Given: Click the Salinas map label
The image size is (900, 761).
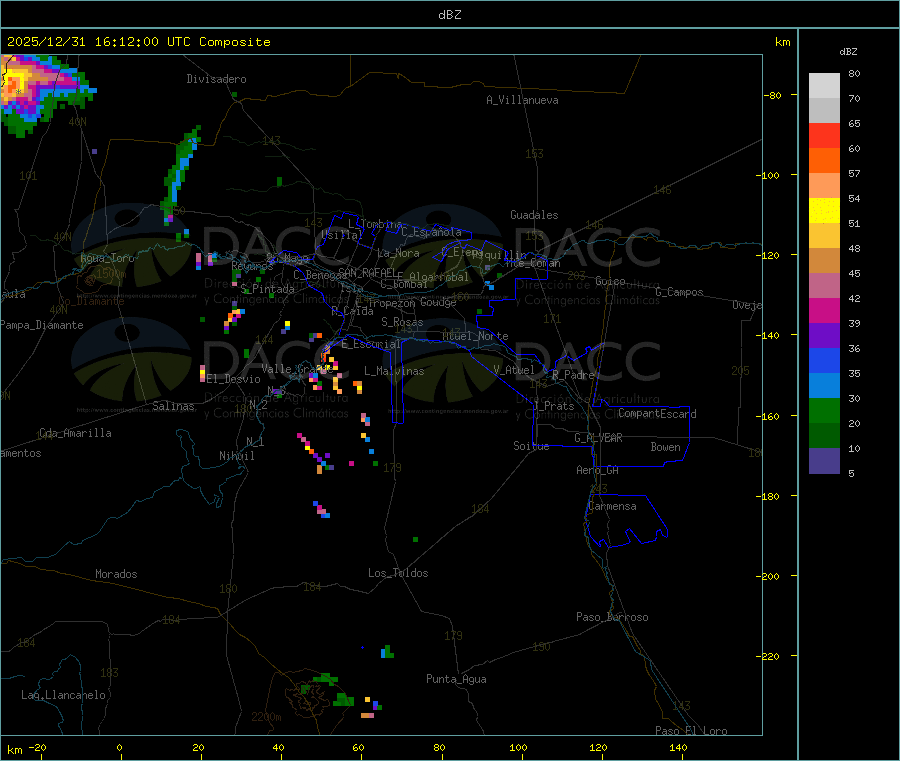Looking at the screenshot, I should pos(173,406).
